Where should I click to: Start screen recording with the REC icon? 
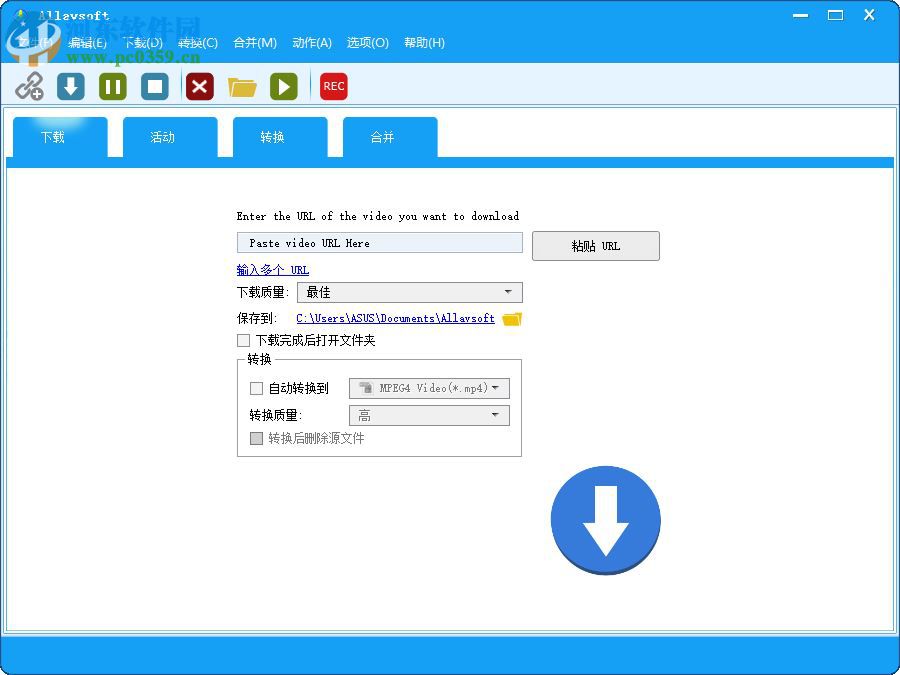pos(333,86)
